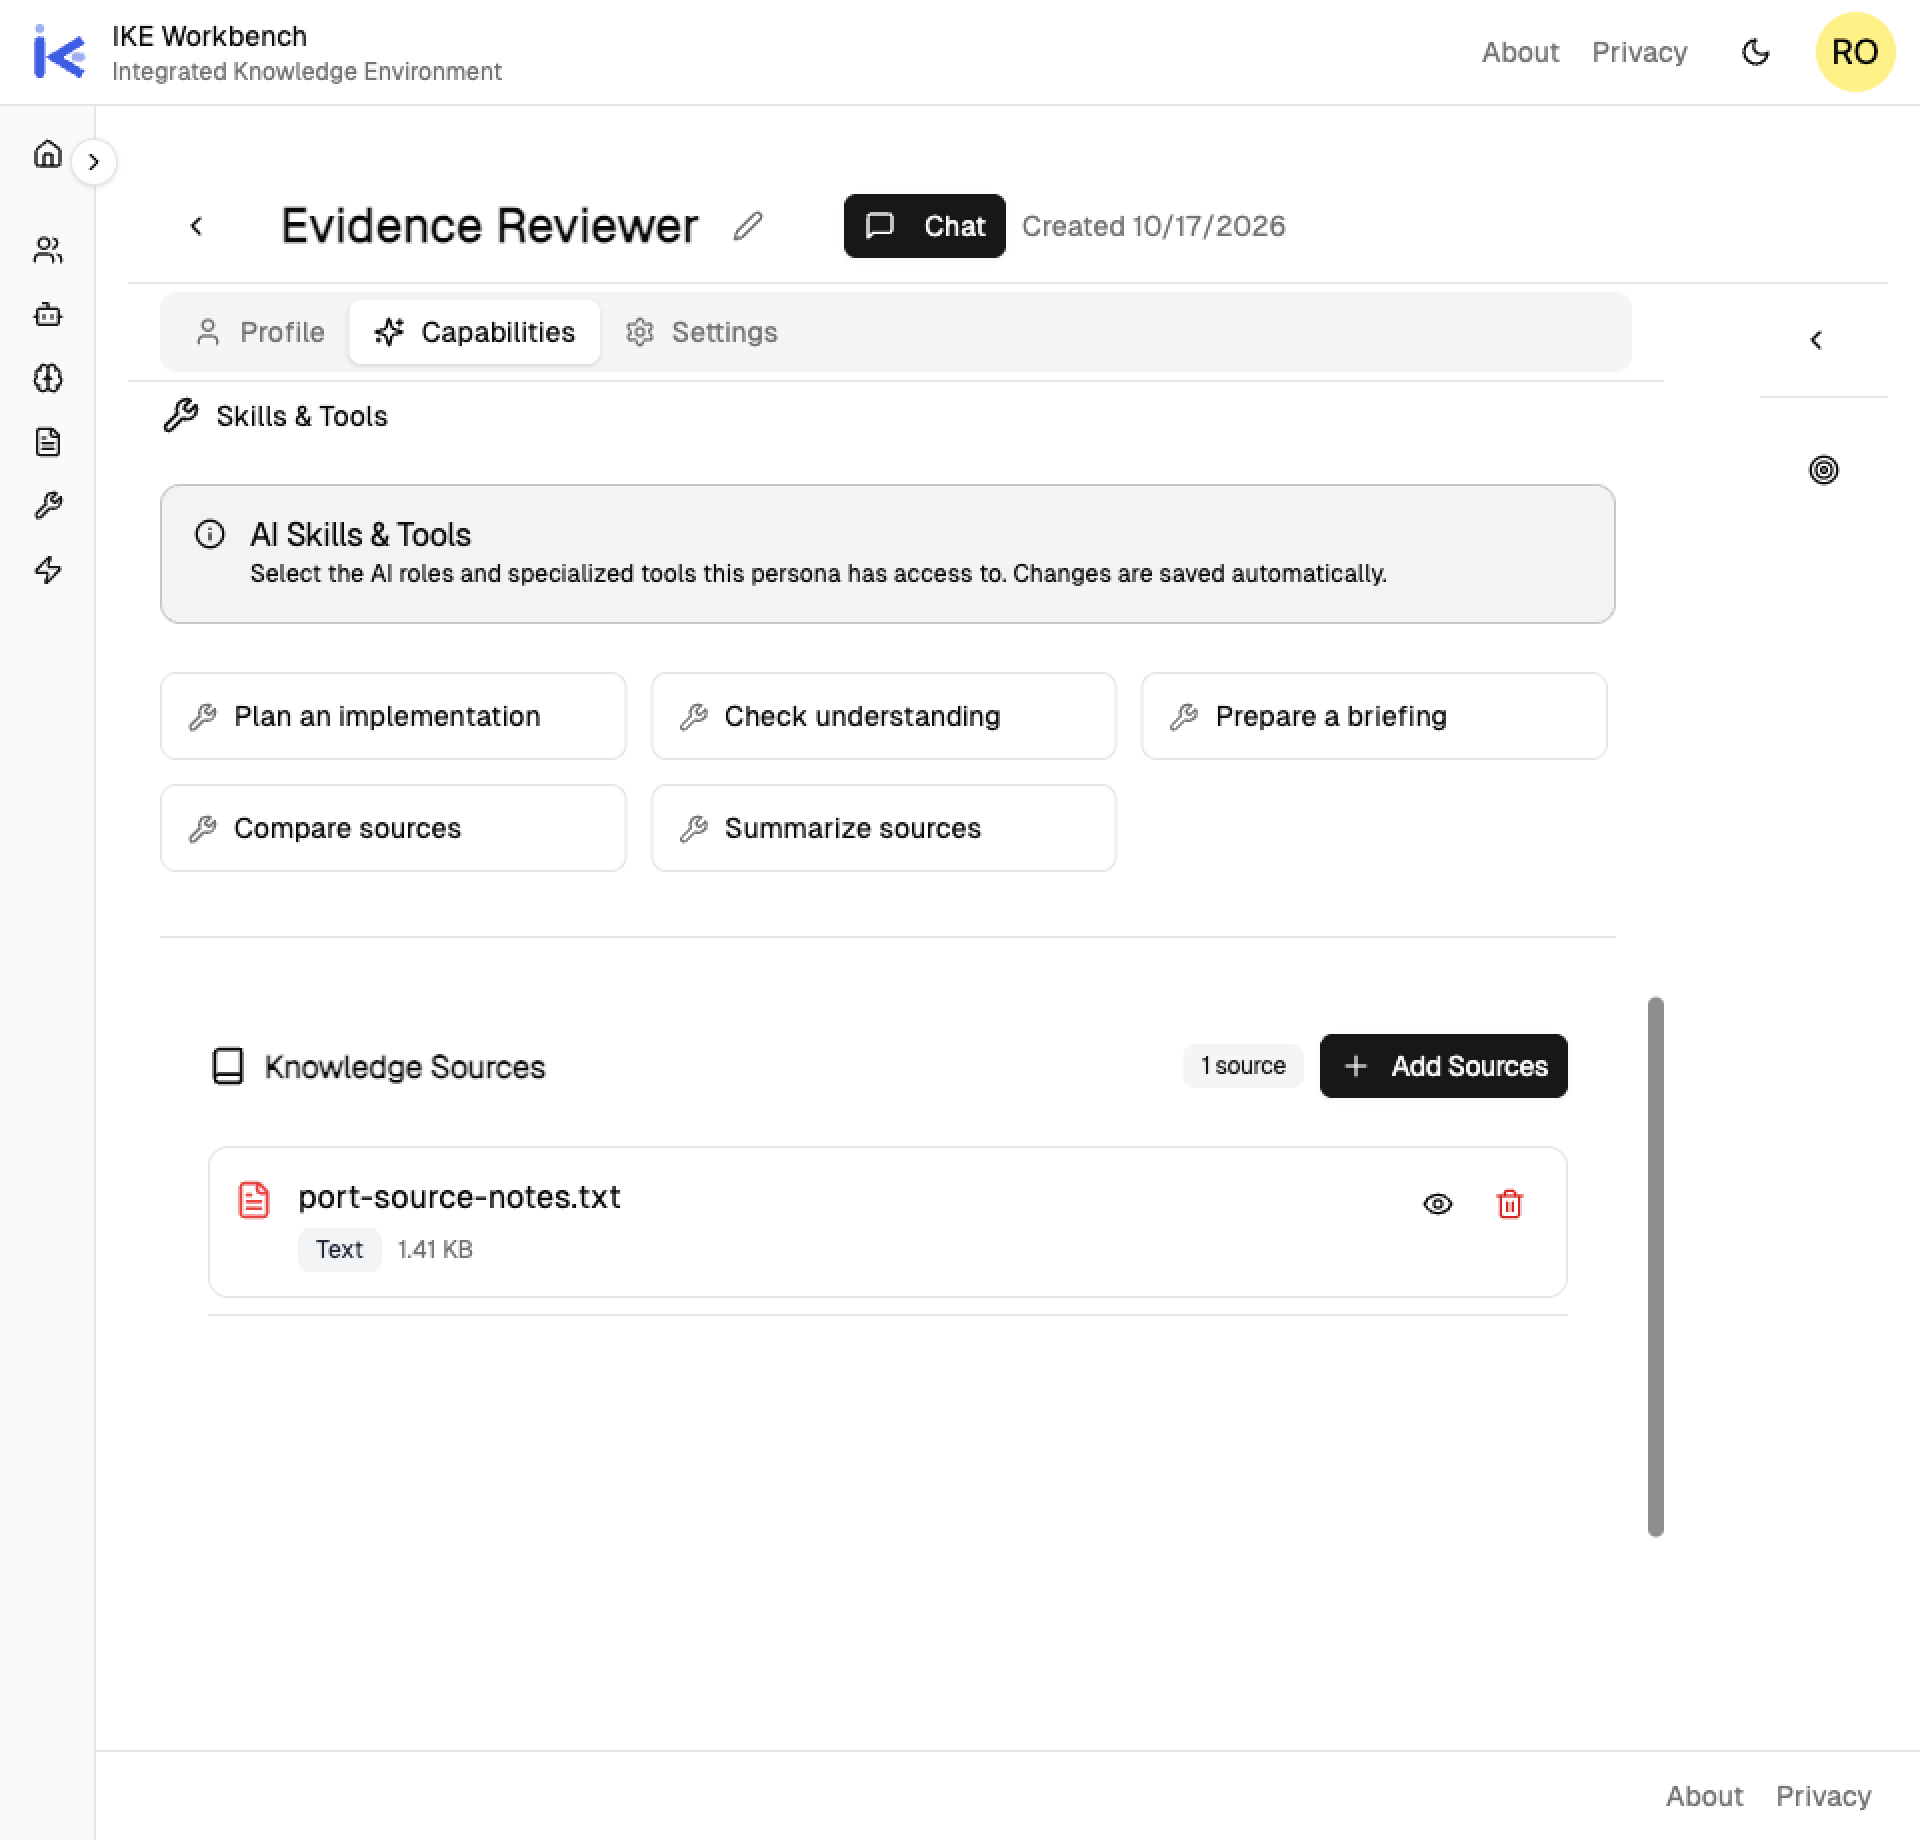This screenshot has width=1920, height=1840.
Task: Open Privacy link in footer
Action: 1824,1796
